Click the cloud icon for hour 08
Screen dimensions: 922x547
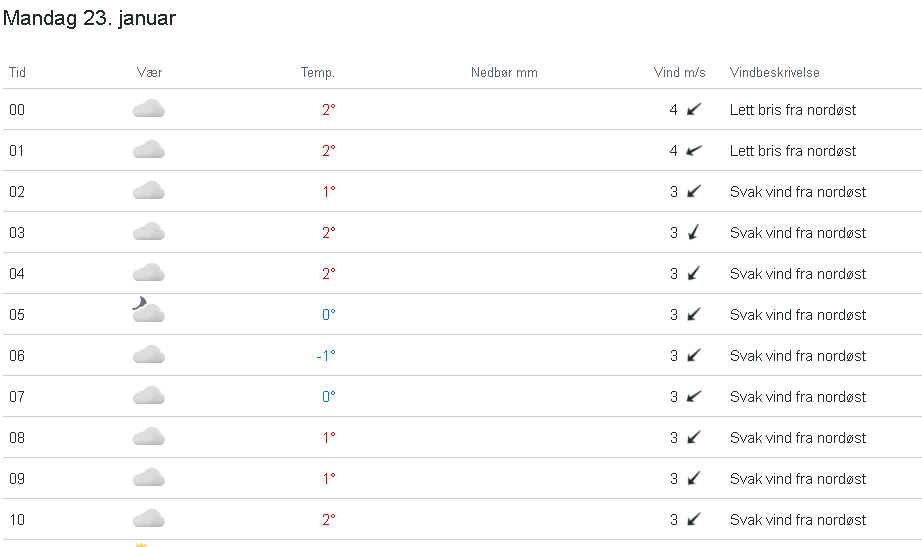coord(149,437)
